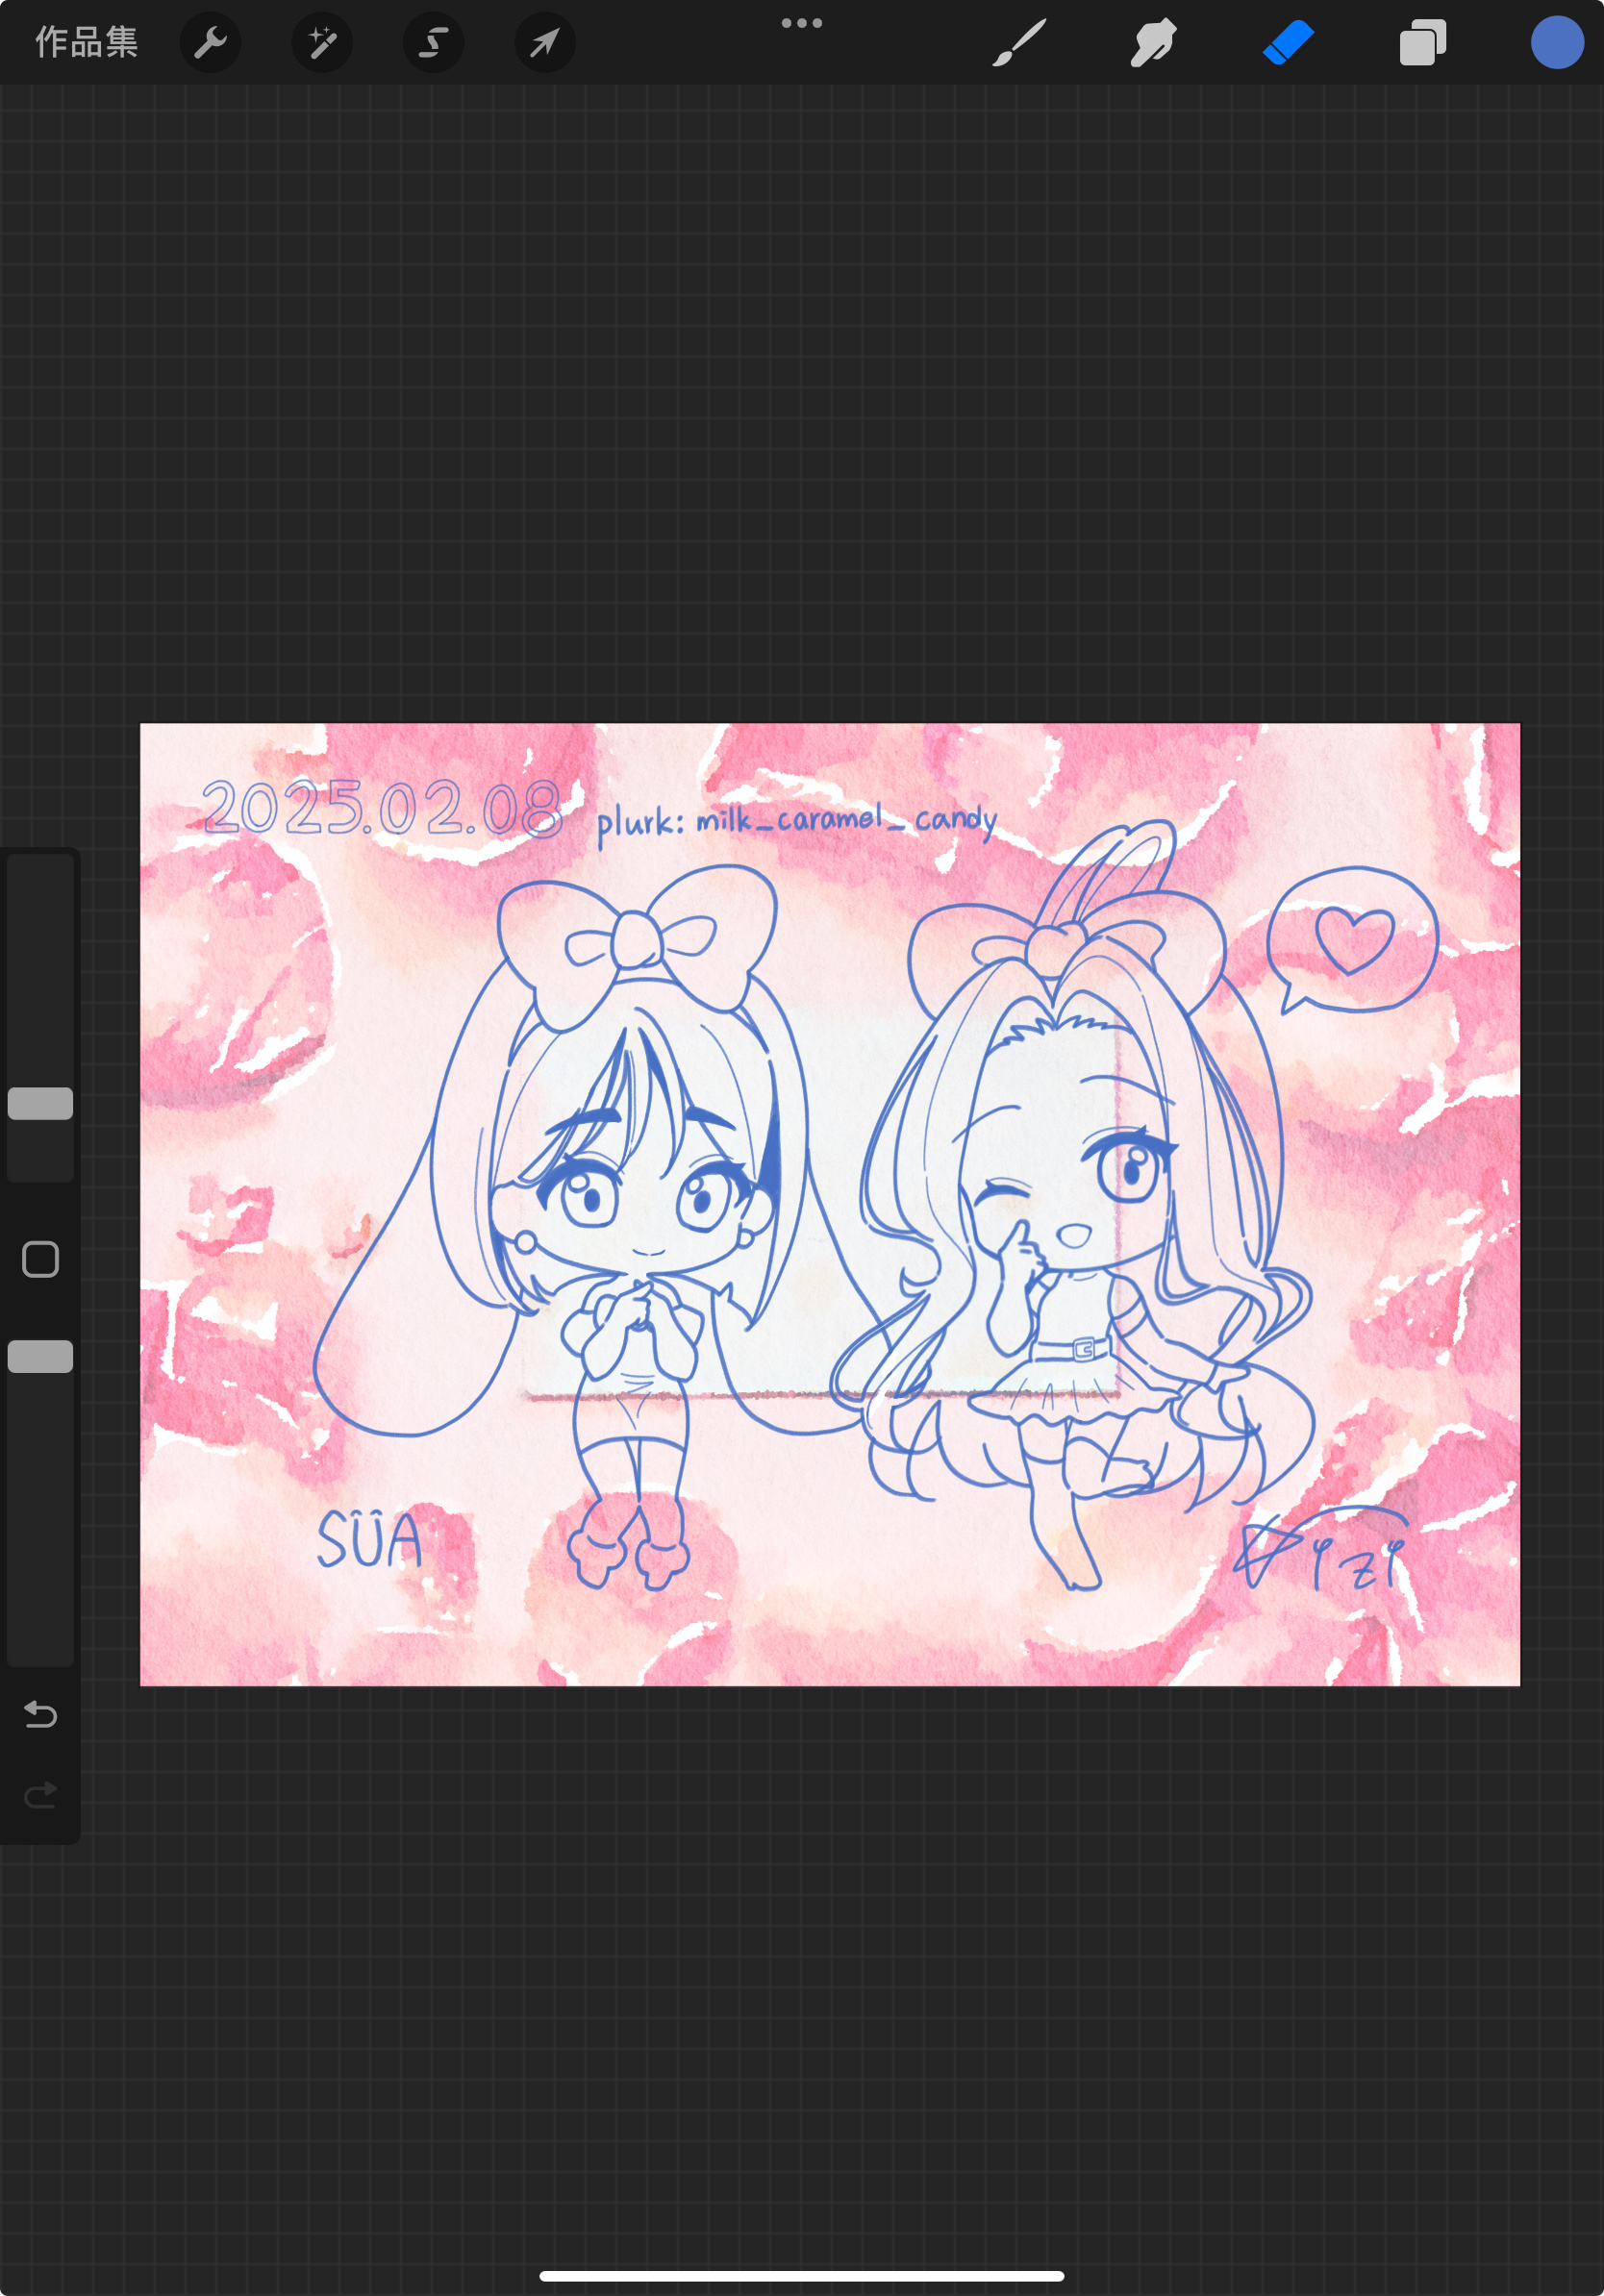Open the blue color picker
The height and width of the screenshot is (2296, 1604).
click(x=1557, y=43)
